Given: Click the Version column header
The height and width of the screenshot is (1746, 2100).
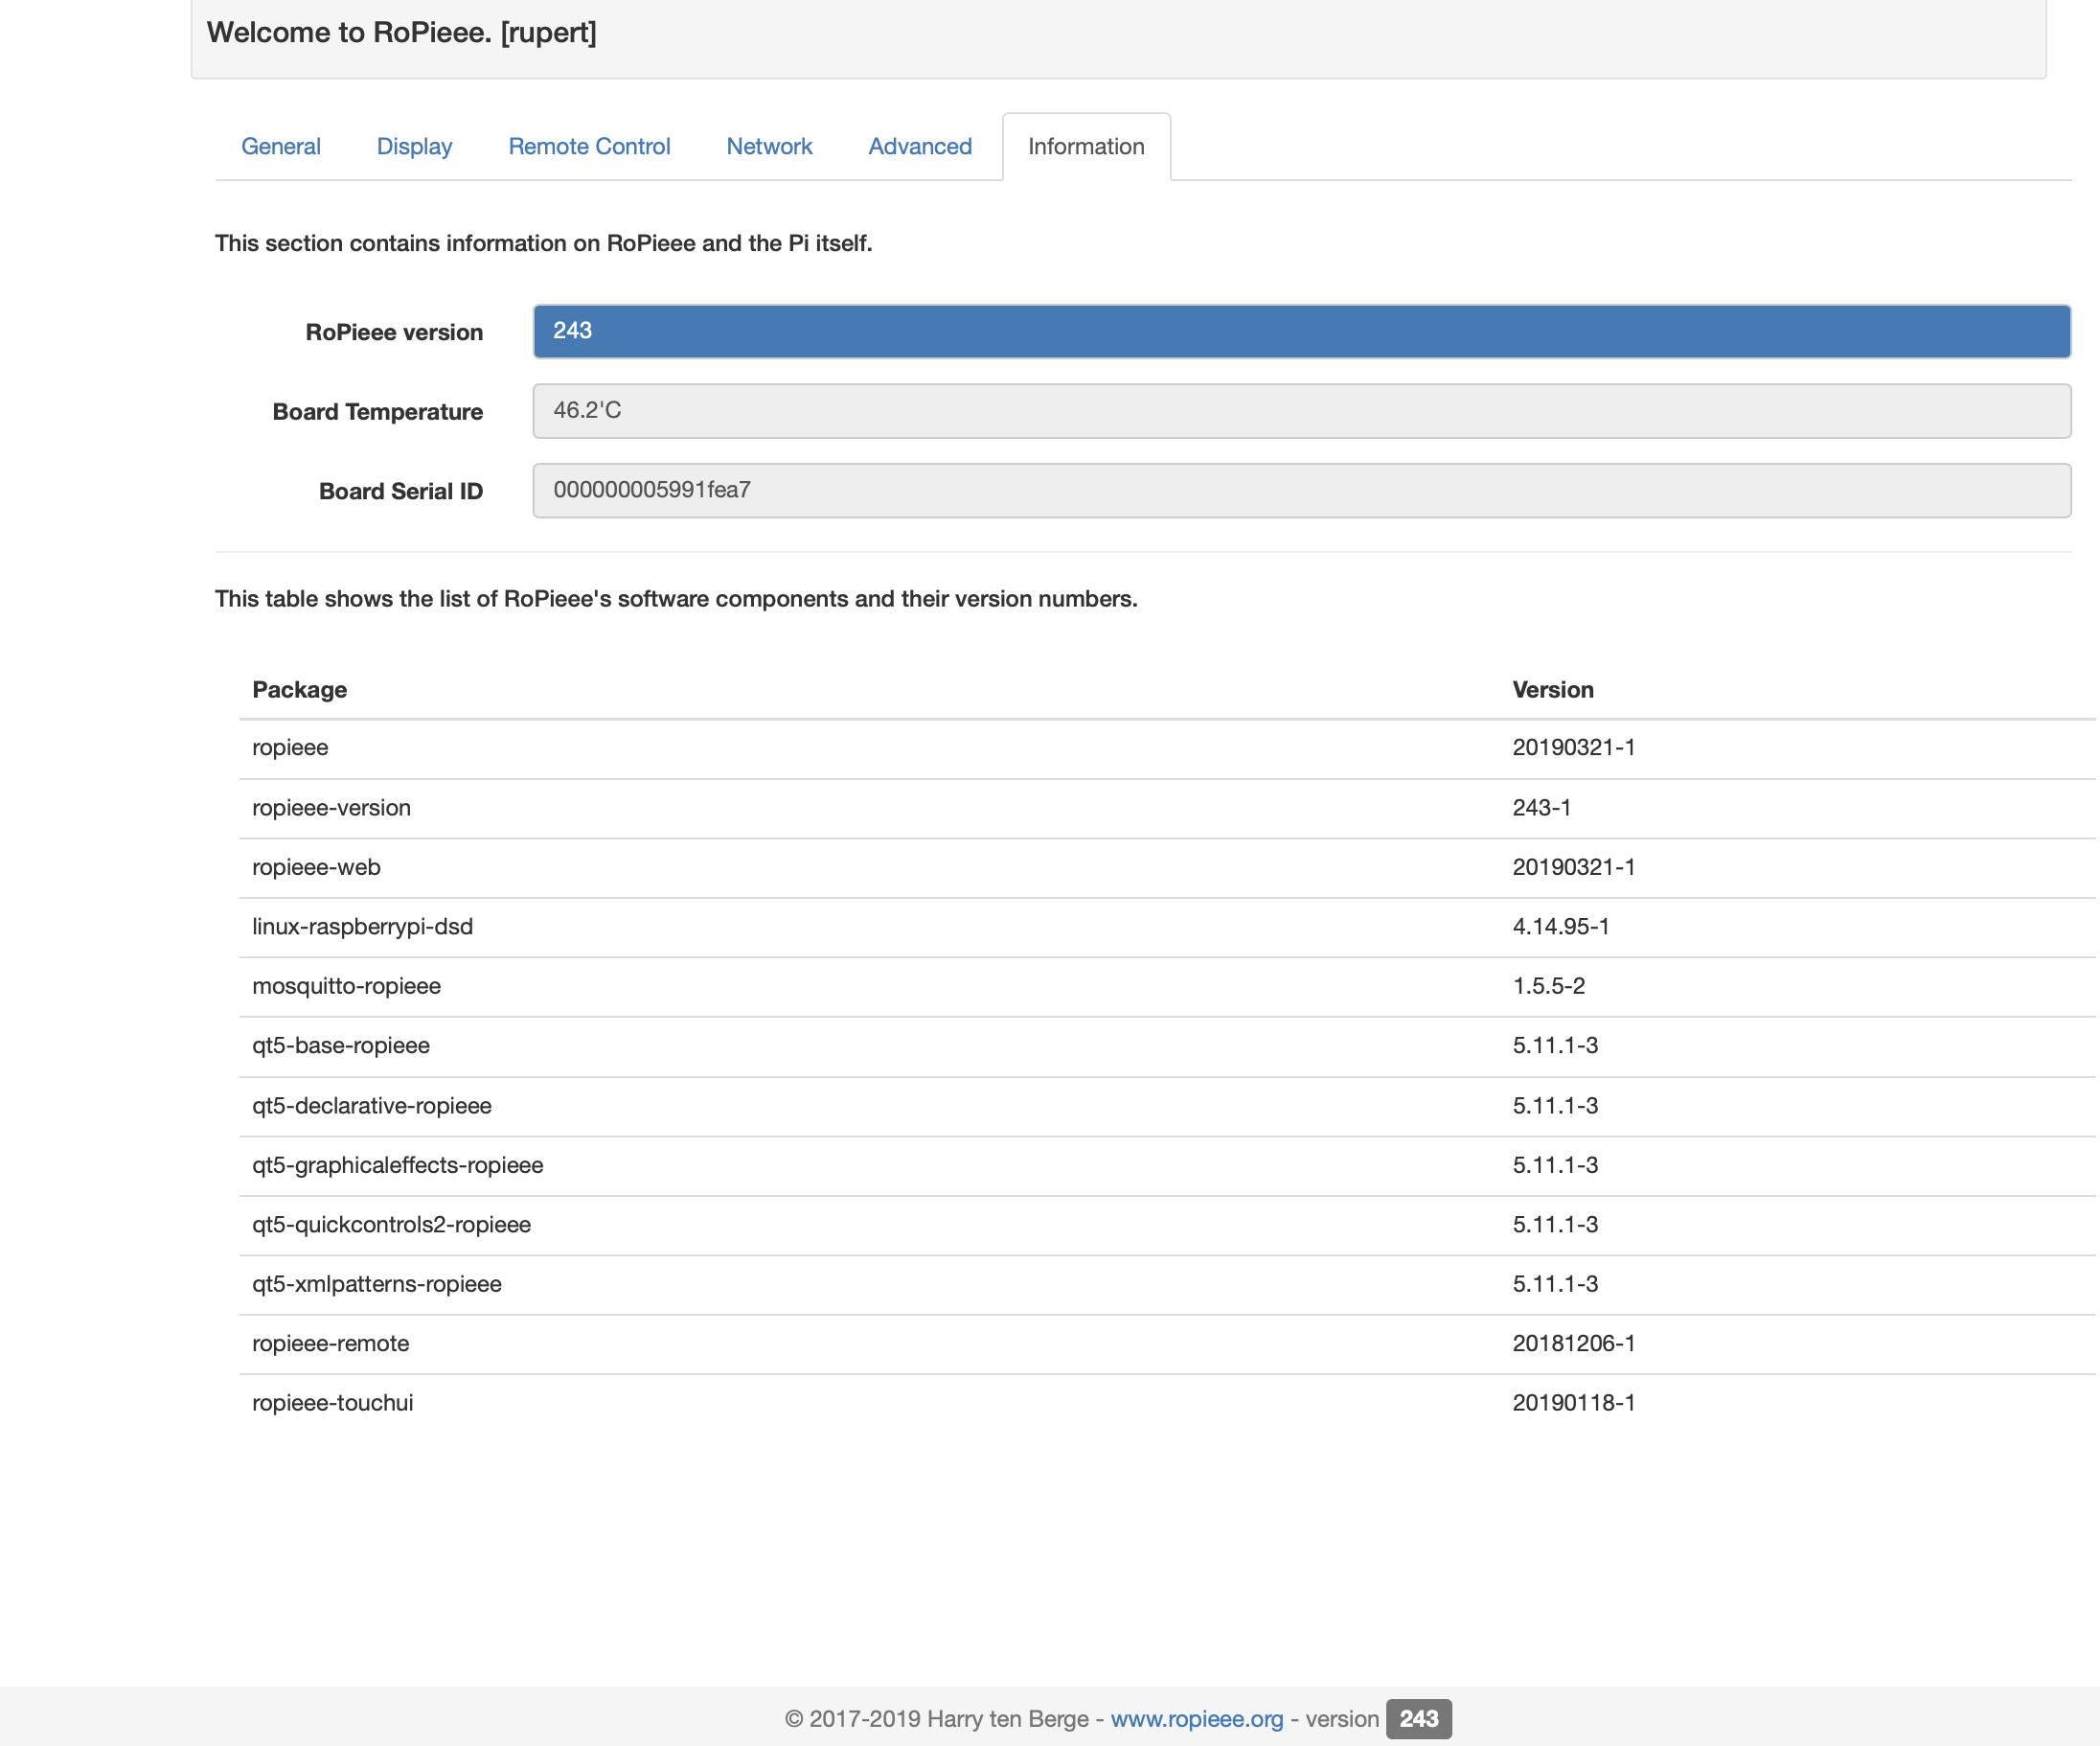Looking at the screenshot, I should (1552, 689).
